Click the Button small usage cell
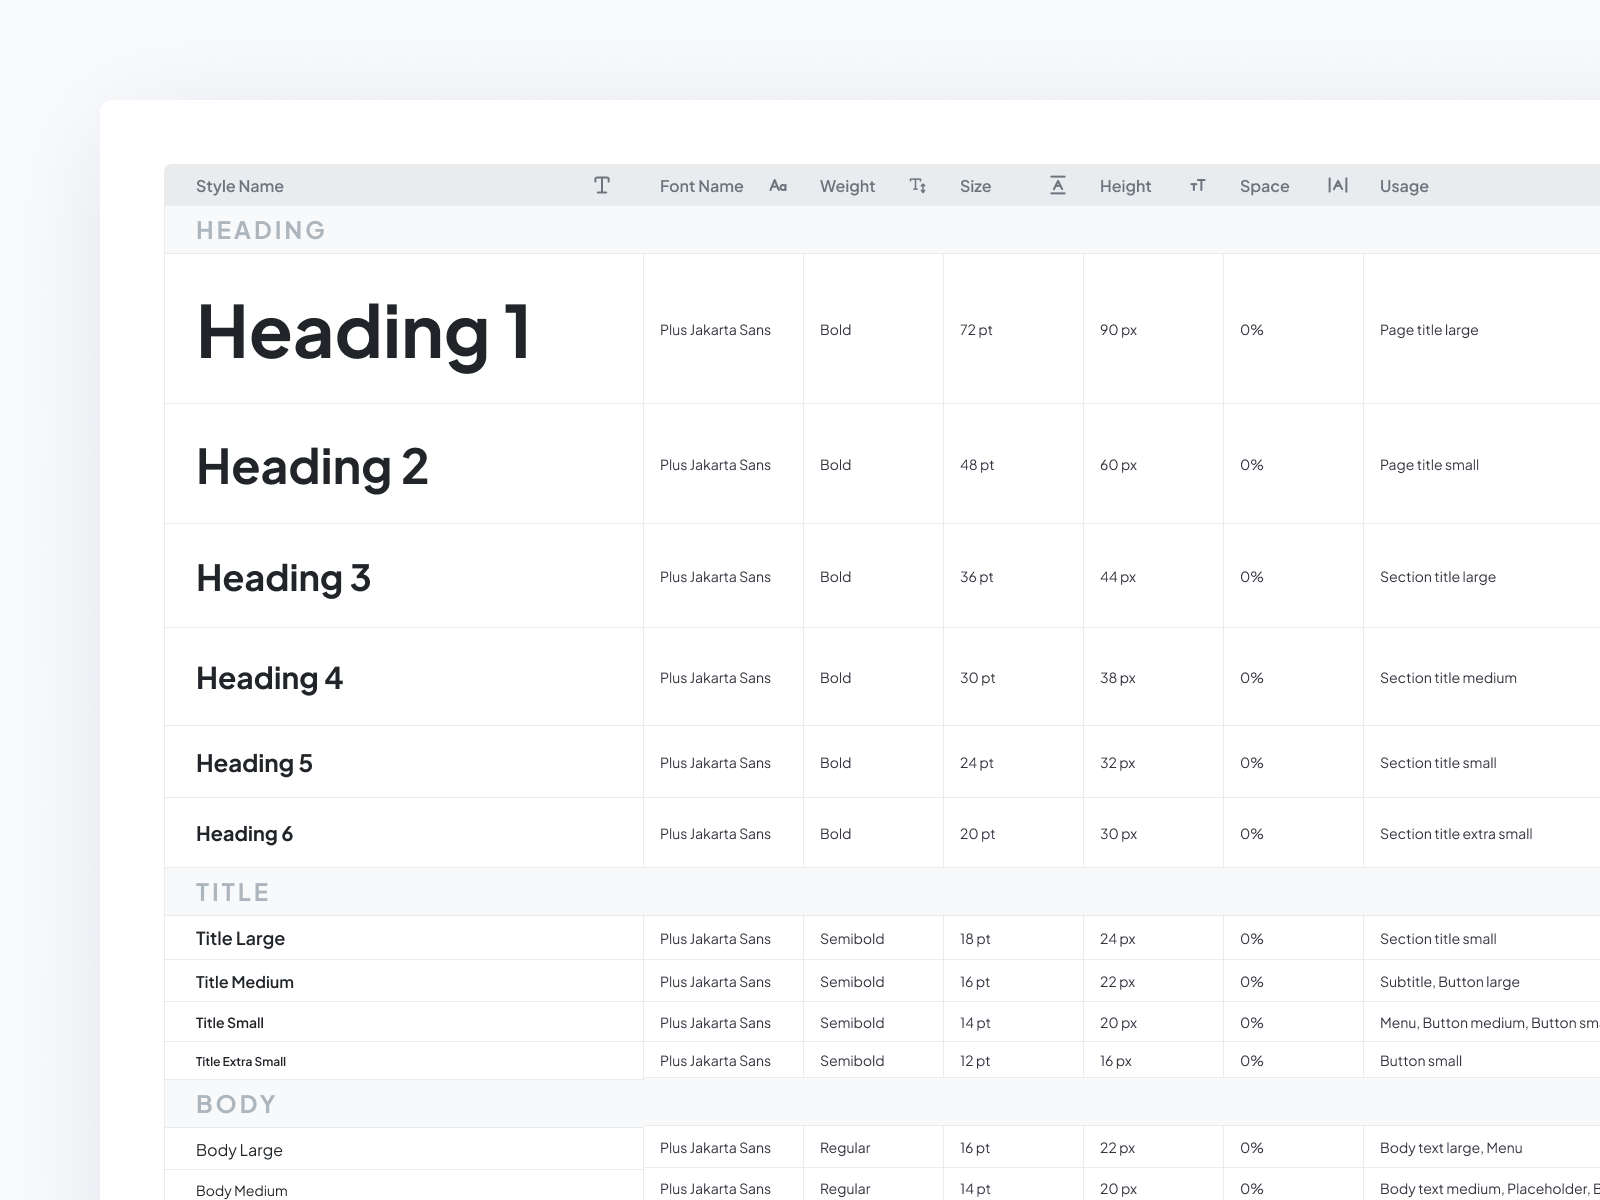This screenshot has height=1200, width=1600. click(x=1421, y=1061)
